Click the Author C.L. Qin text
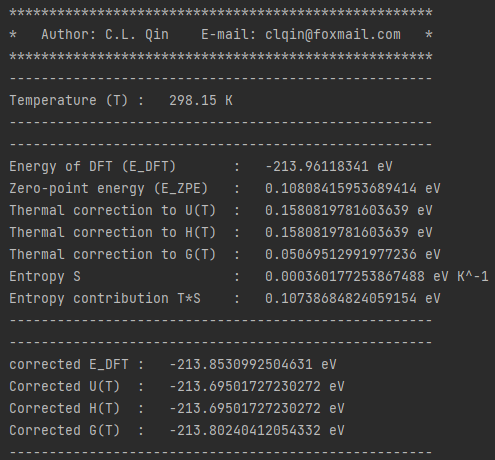 click(105, 35)
